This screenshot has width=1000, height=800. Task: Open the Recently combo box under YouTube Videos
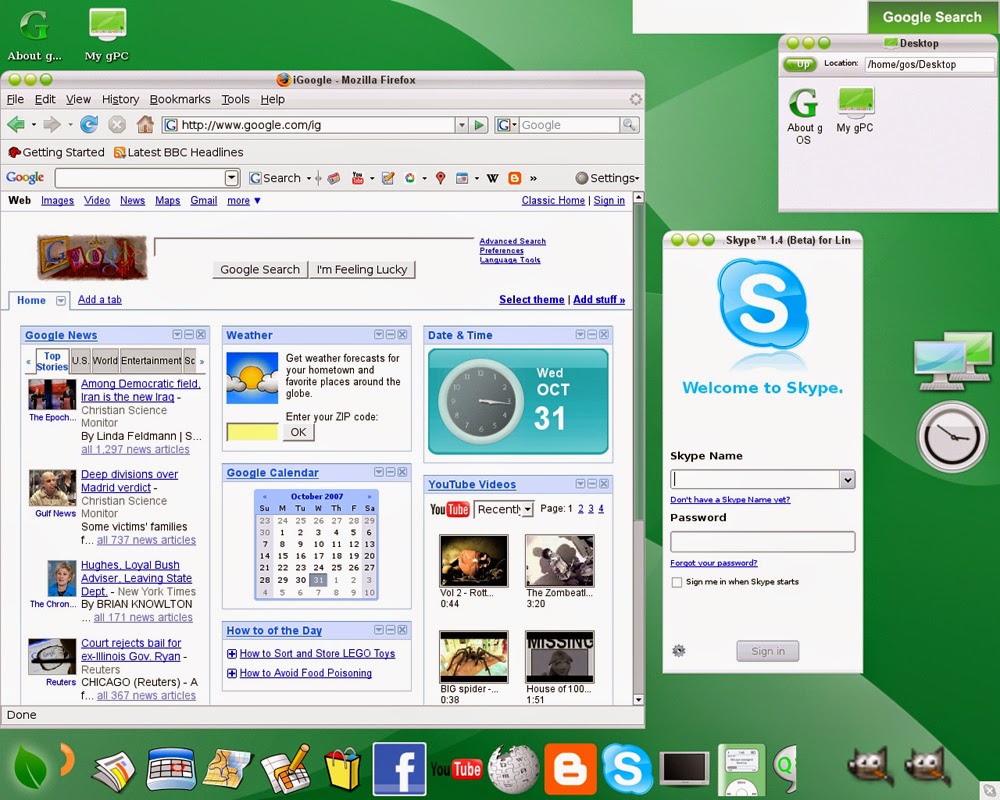pyautogui.click(x=503, y=509)
